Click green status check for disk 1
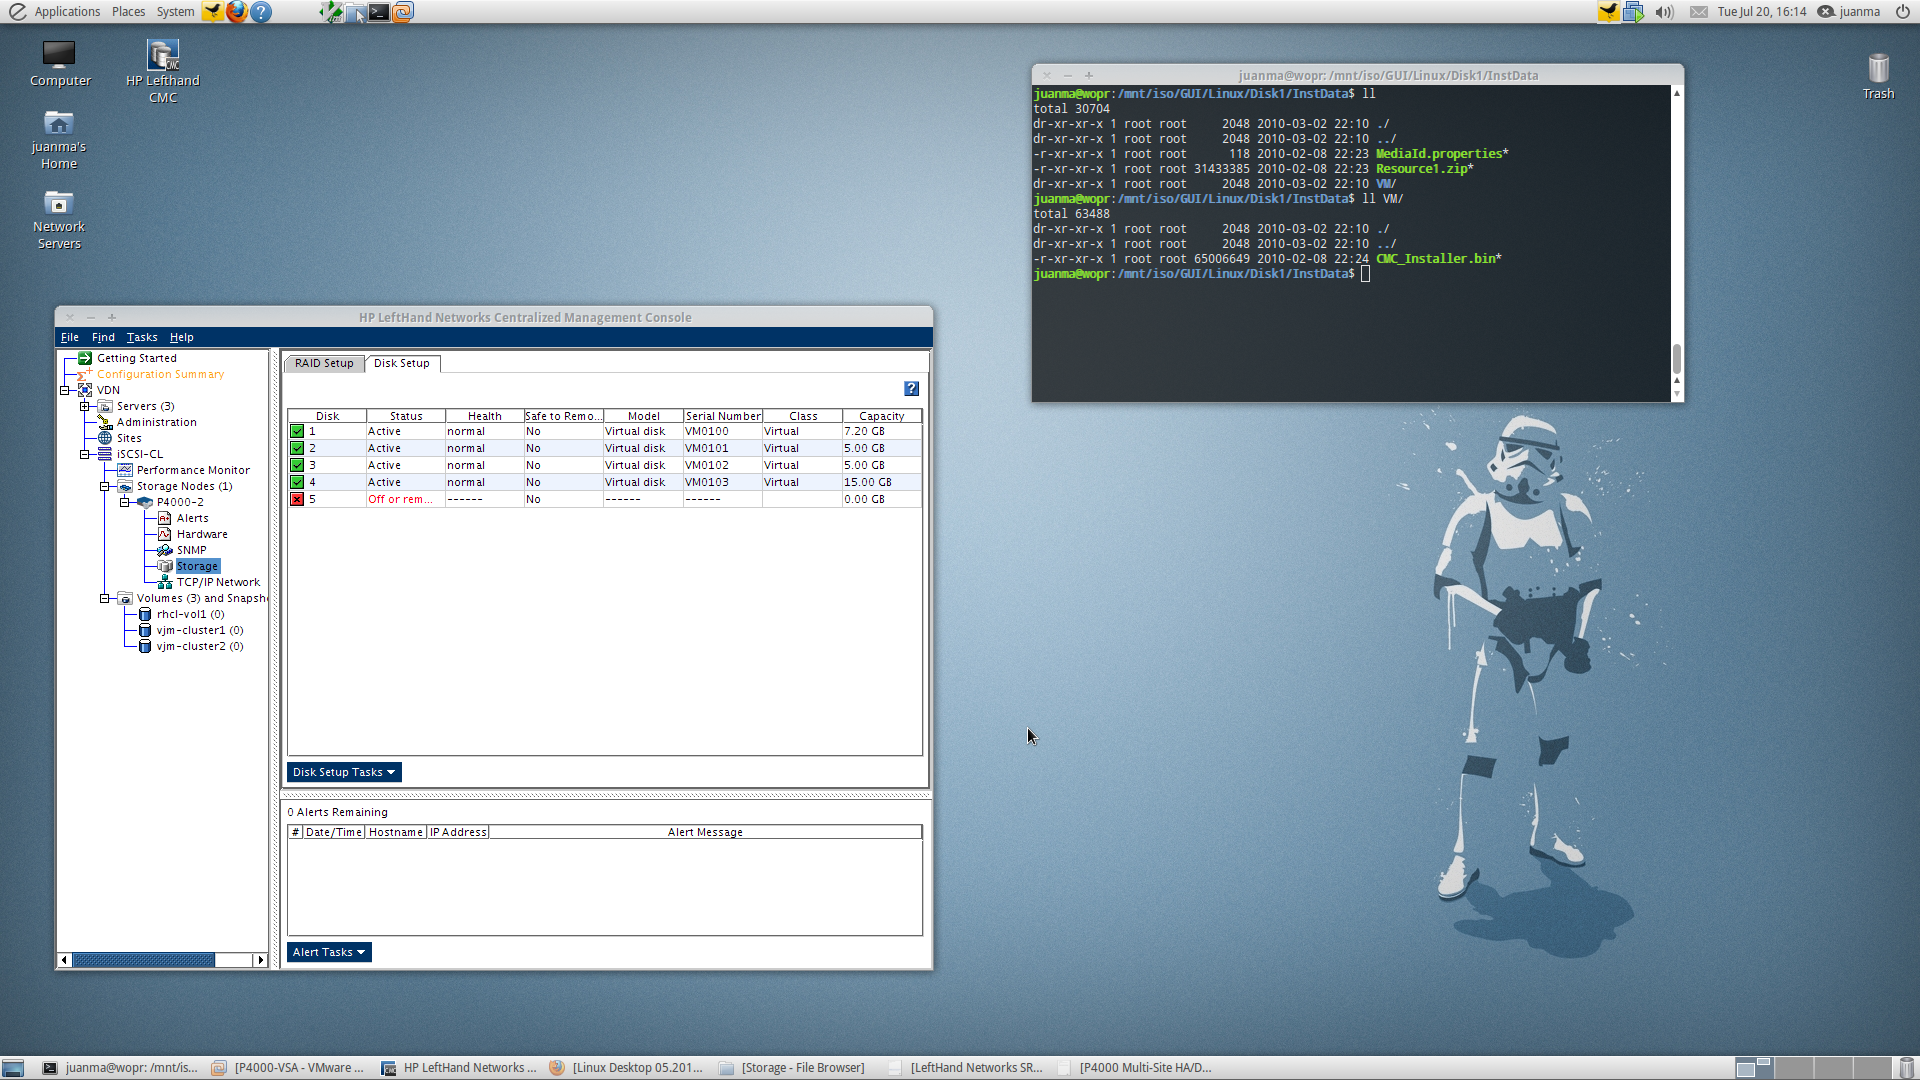 point(297,432)
